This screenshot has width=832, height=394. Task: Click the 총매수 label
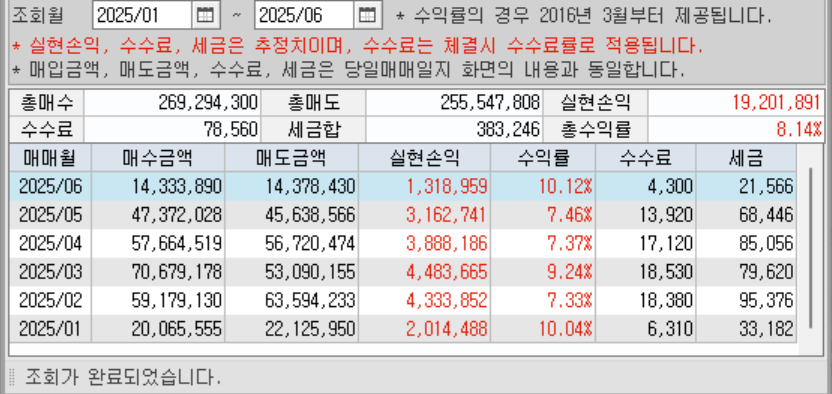point(47,102)
